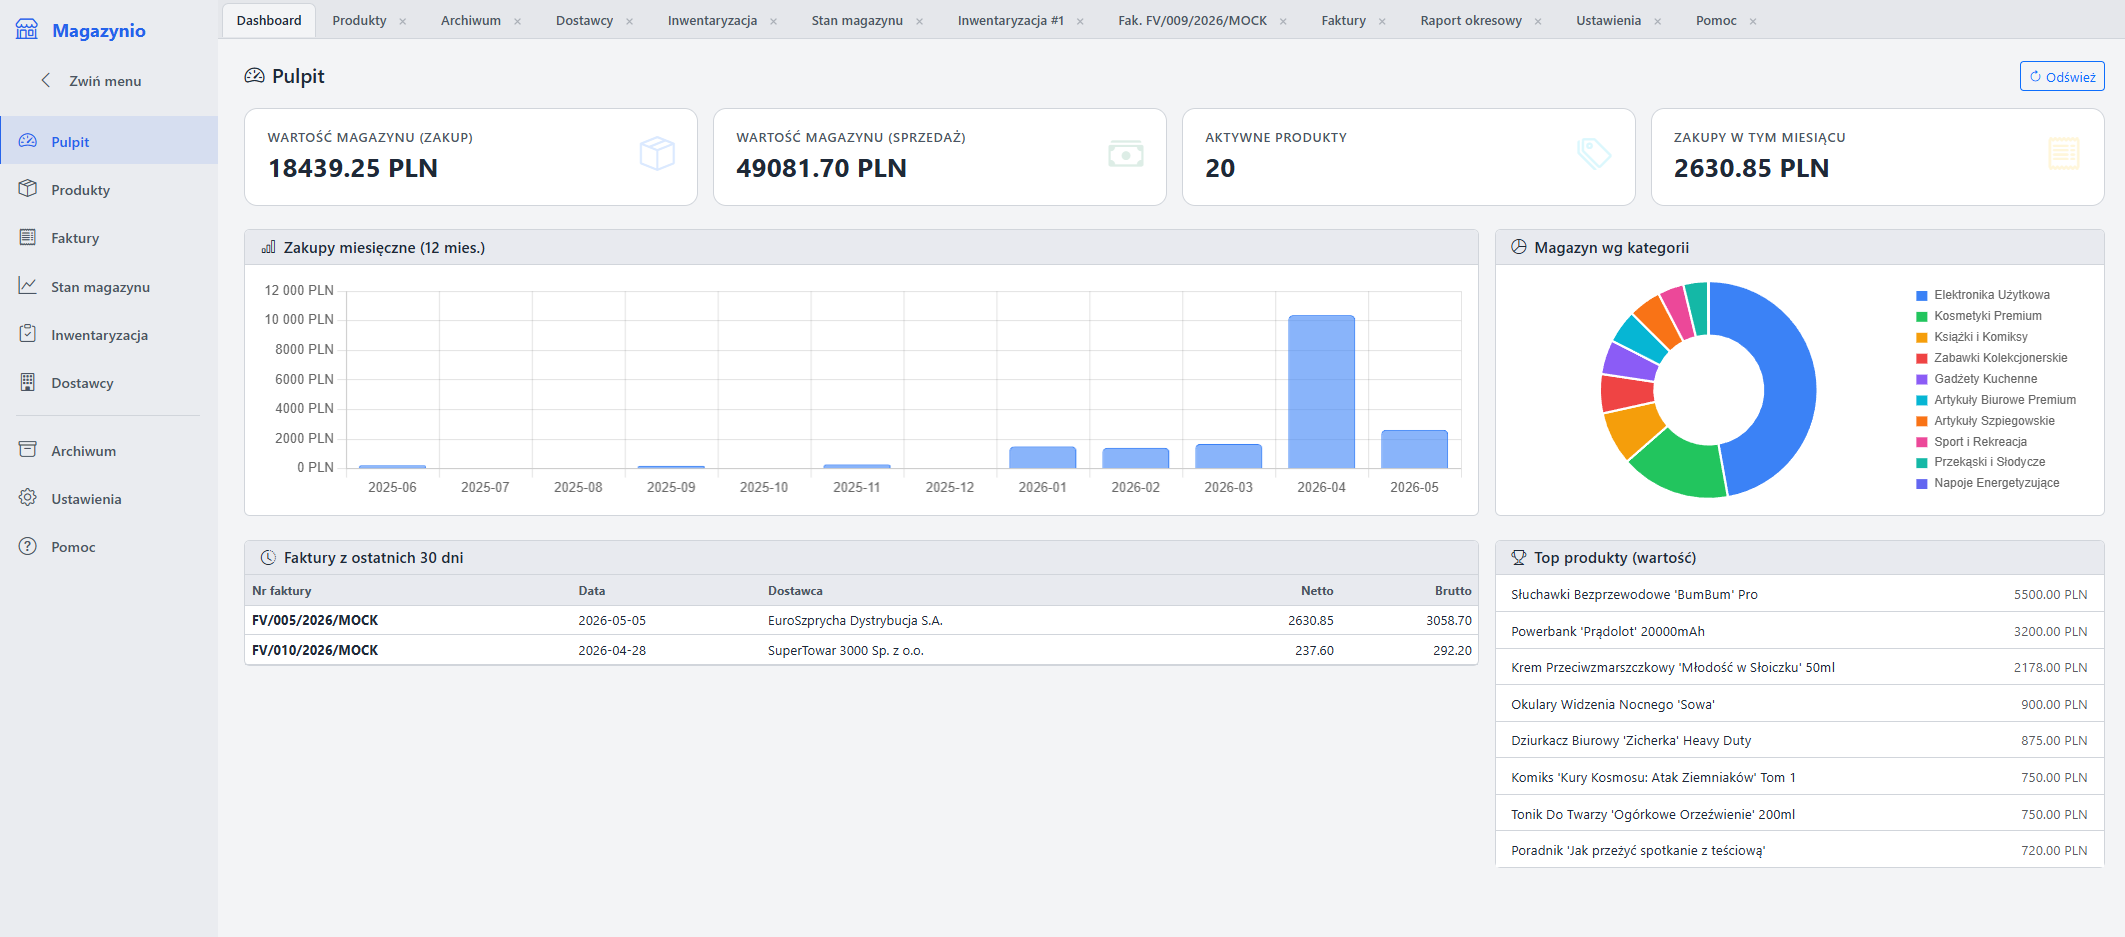Click the bar chart icon beside Zakupy miesięczne

coord(268,247)
